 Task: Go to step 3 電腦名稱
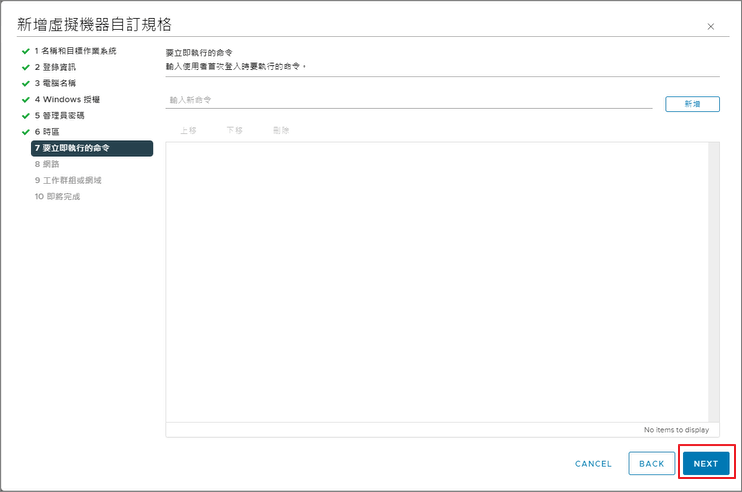coord(55,83)
